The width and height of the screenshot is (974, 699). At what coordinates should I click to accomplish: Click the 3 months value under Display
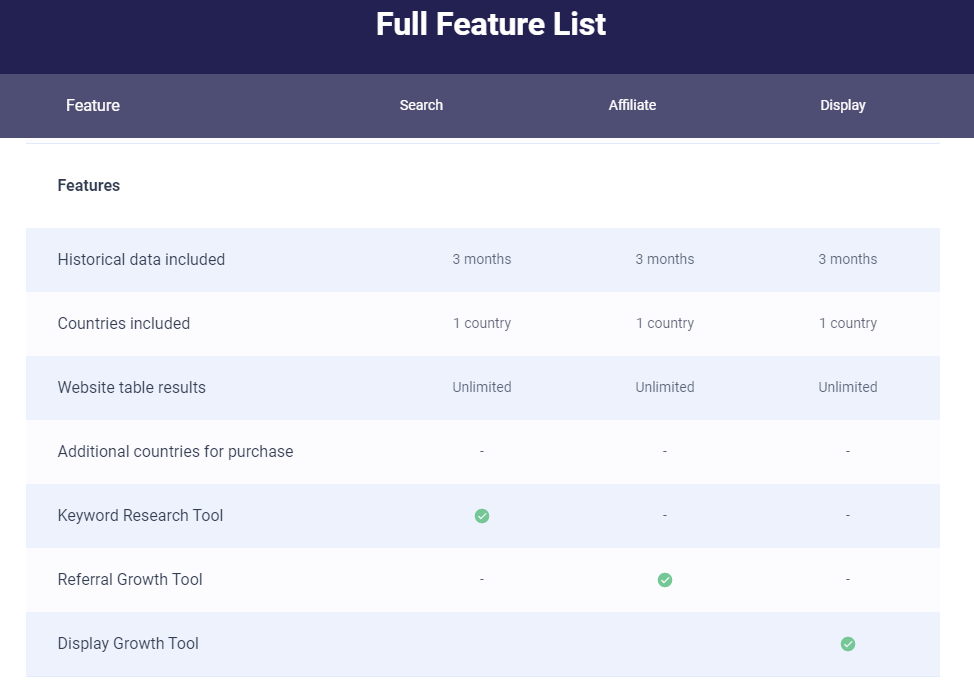coord(848,260)
